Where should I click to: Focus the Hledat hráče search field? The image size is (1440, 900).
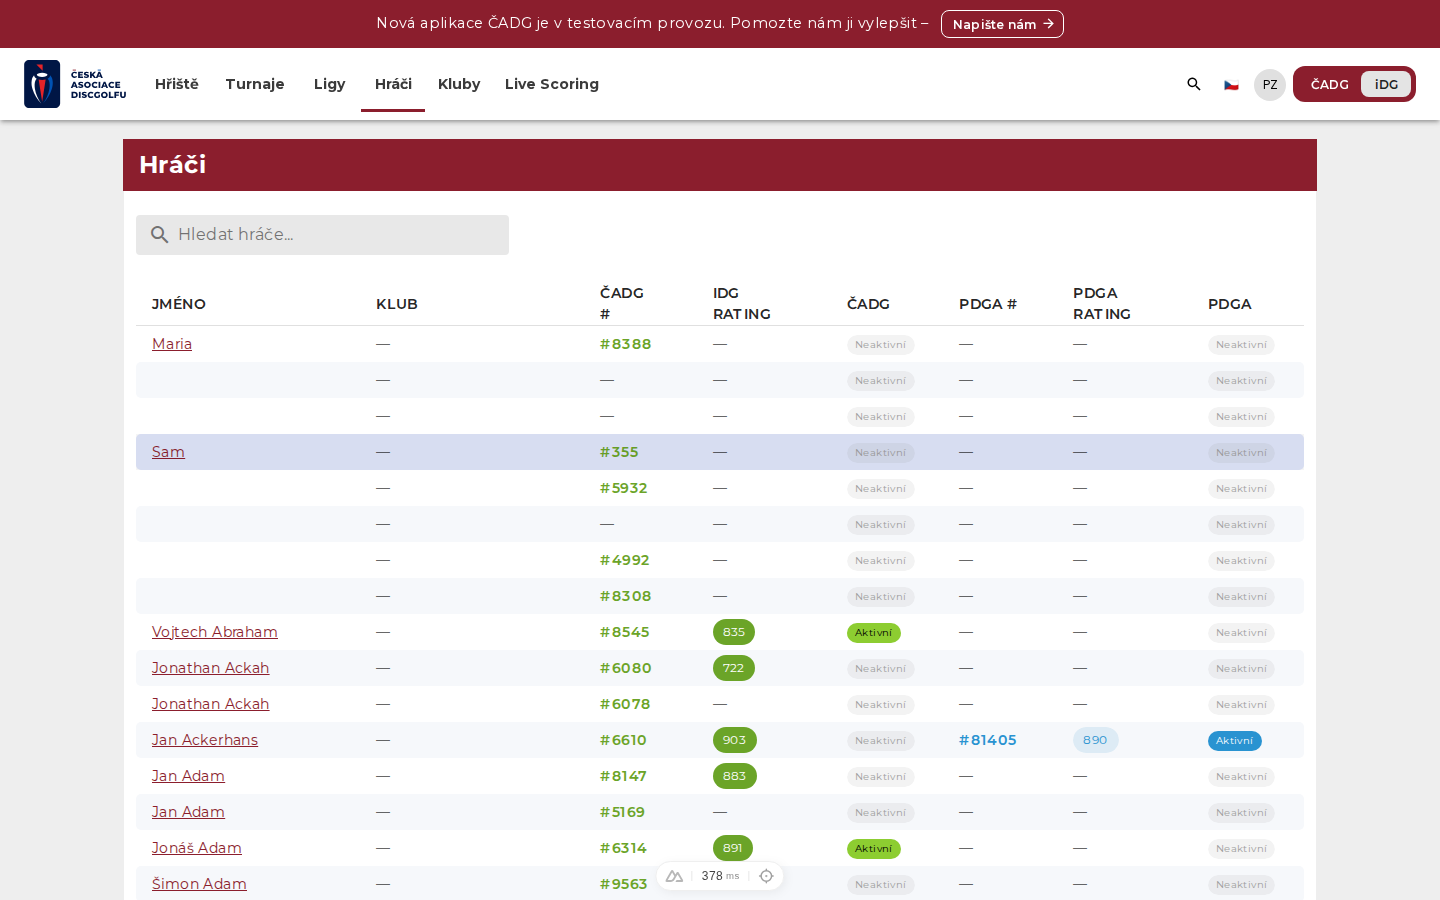(x=322, y=235)
